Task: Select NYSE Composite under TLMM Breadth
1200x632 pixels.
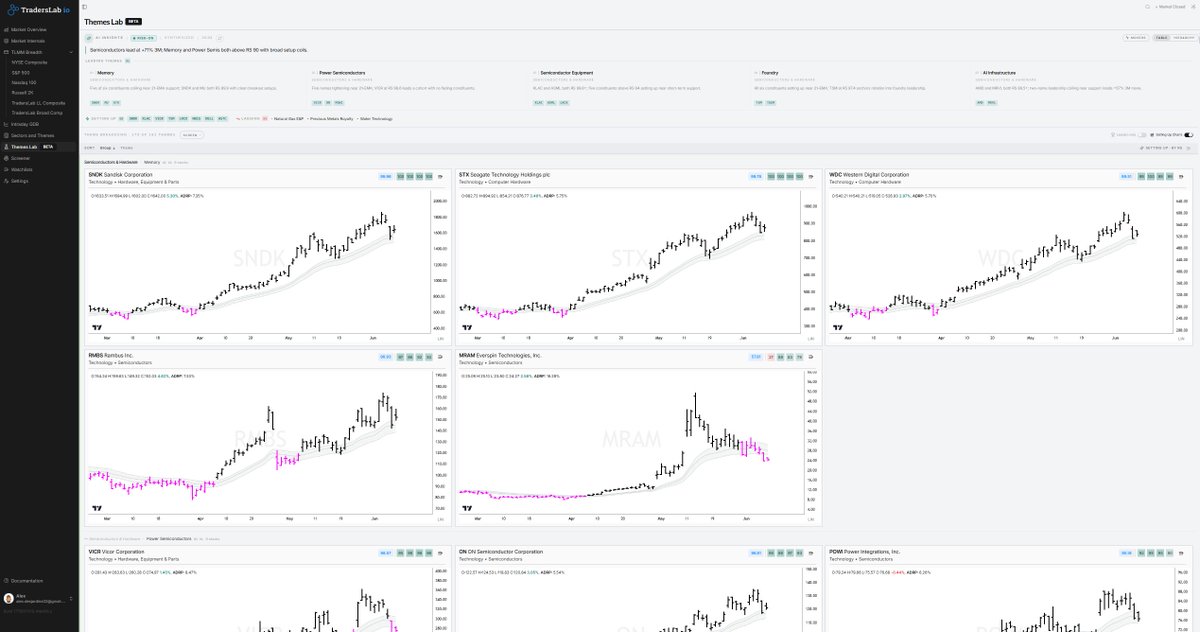Action: click(x=30, y=62)
